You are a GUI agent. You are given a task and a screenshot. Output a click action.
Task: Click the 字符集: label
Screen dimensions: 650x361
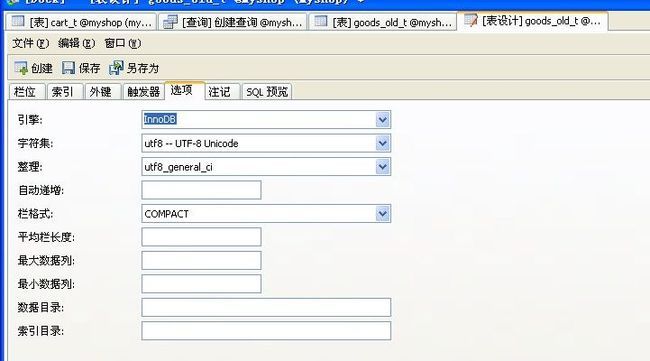35,143
